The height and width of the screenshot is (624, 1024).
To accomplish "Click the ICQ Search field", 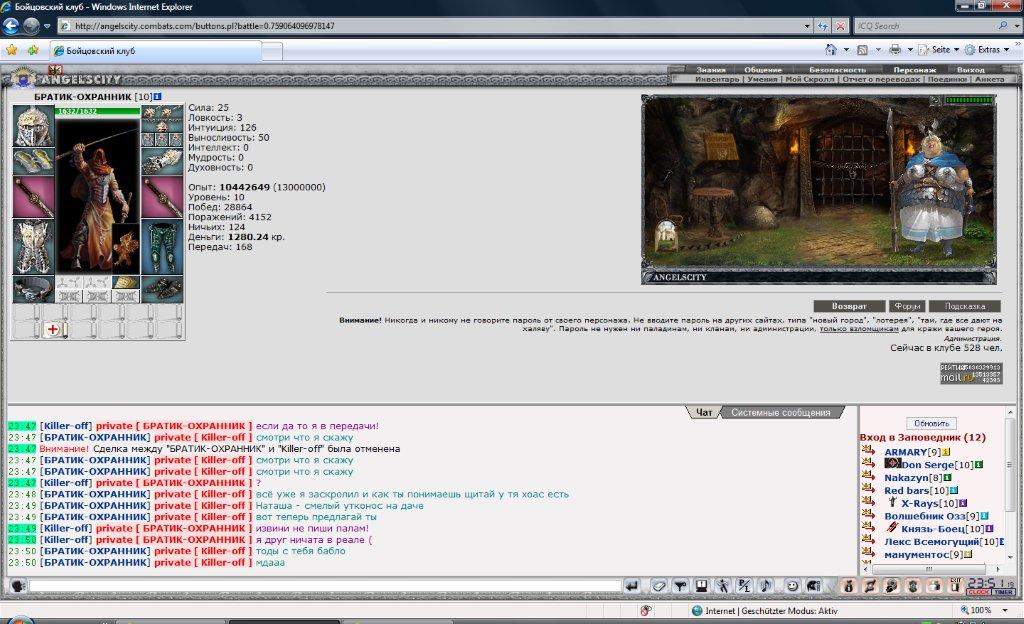I will point(925,26).
